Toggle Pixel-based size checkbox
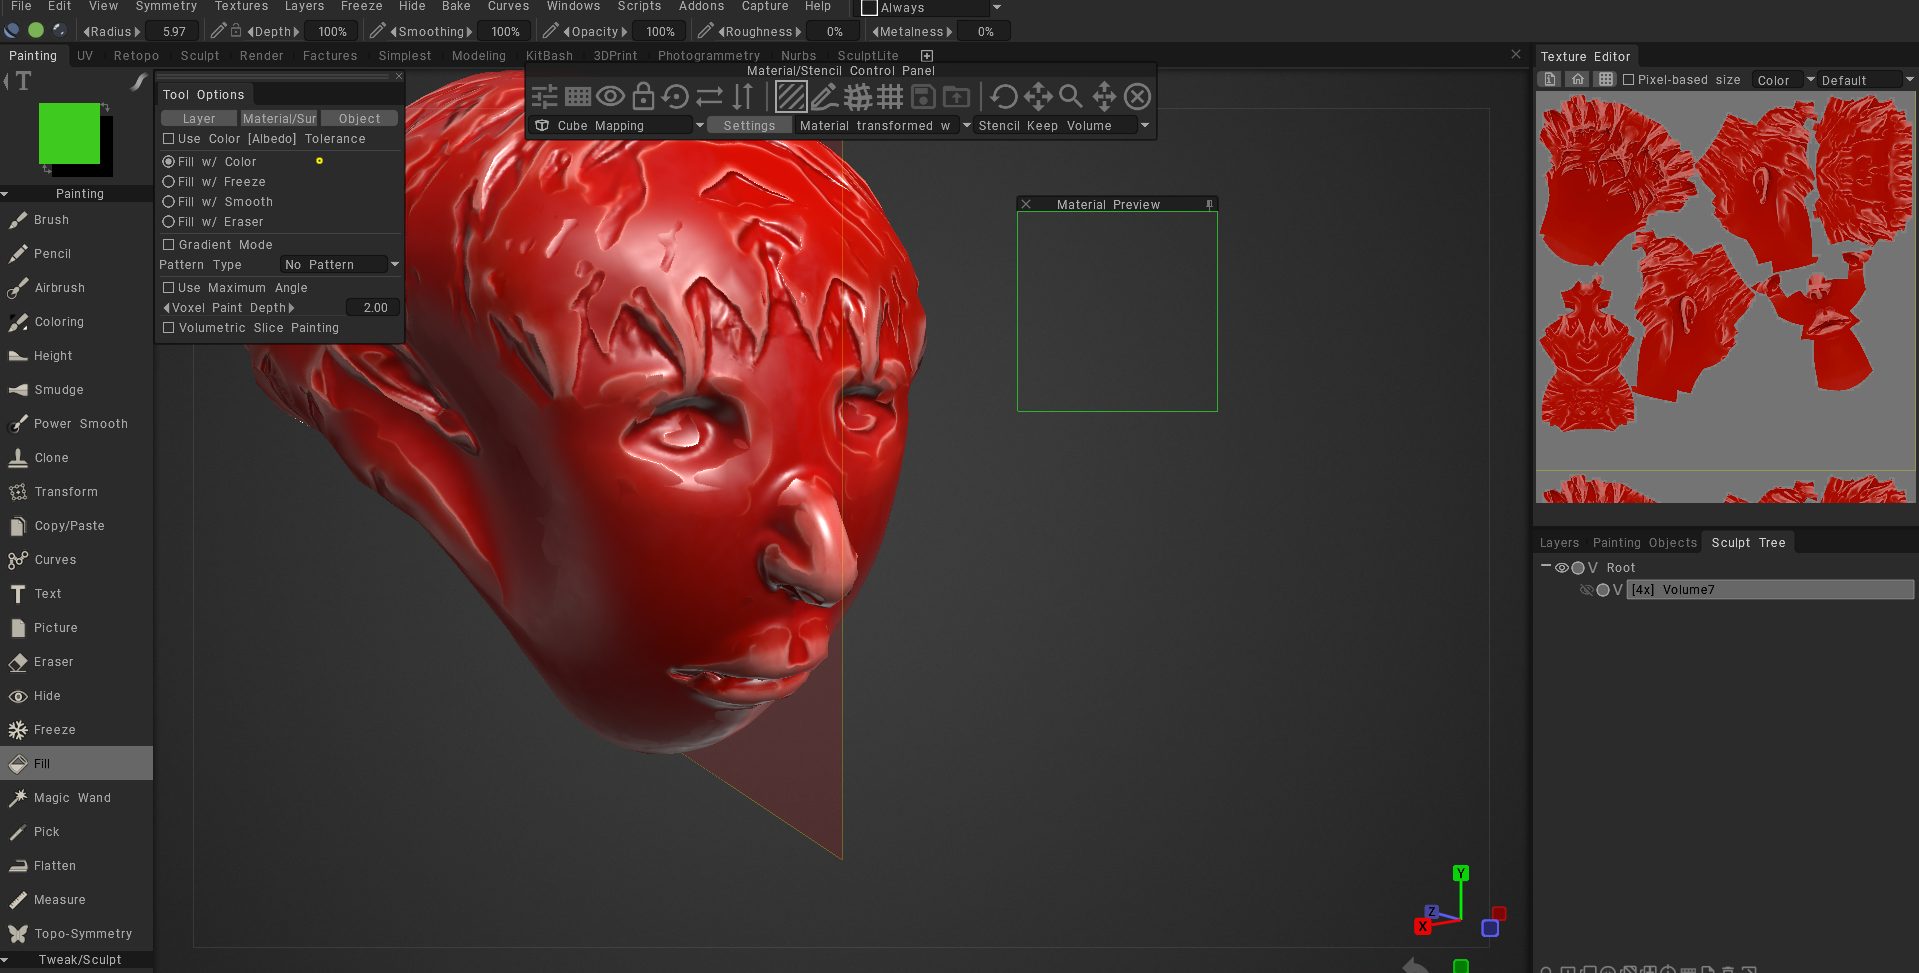The image size is (1919, 973). pyautogui.click(x=1628, y=80)
